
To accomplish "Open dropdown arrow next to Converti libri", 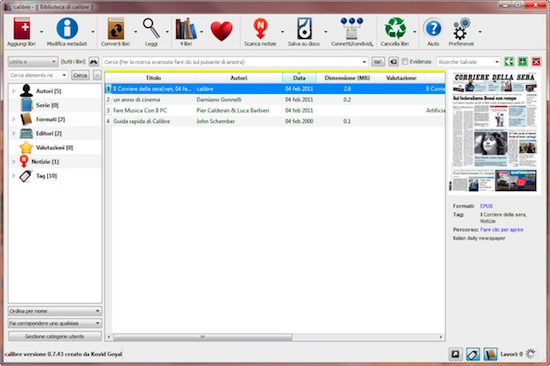I will coord(135,32).
